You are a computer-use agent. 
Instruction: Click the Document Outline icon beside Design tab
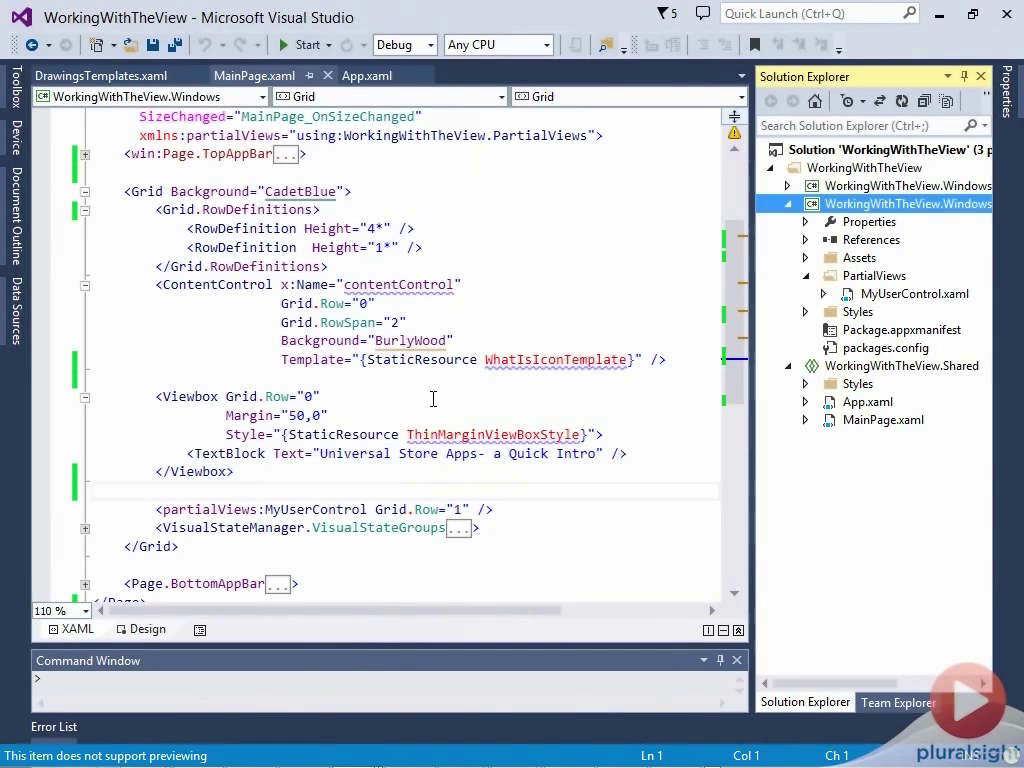pyautogui.click(x=200, y=630)
